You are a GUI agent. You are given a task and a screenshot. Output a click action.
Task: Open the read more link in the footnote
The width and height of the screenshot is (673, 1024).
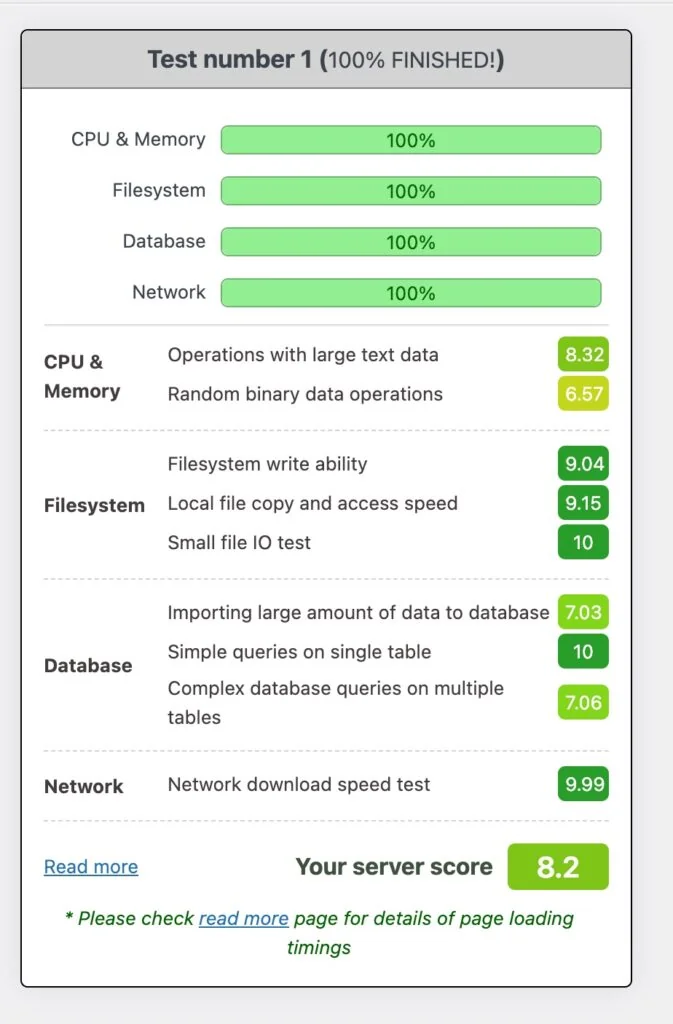pos(243,918)
